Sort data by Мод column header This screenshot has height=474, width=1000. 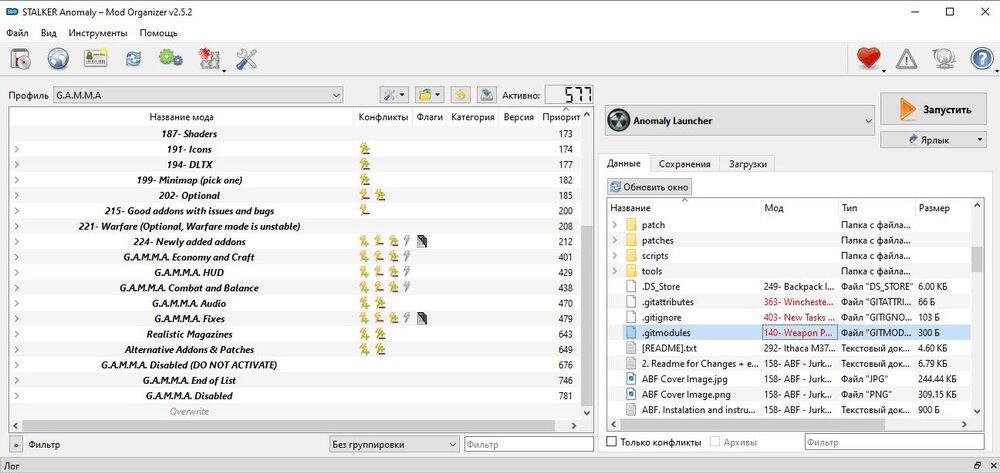click(x=800, y=208)
